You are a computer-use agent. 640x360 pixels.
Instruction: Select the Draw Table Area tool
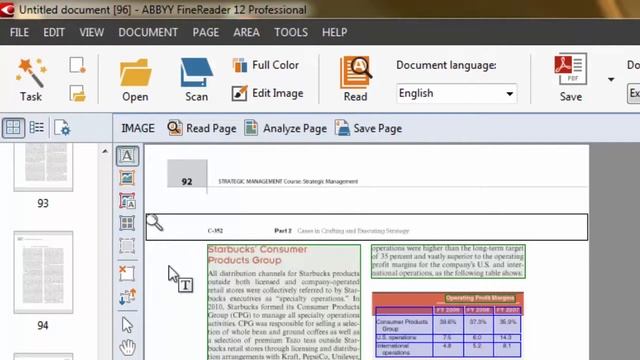click(x=127, y=223)
